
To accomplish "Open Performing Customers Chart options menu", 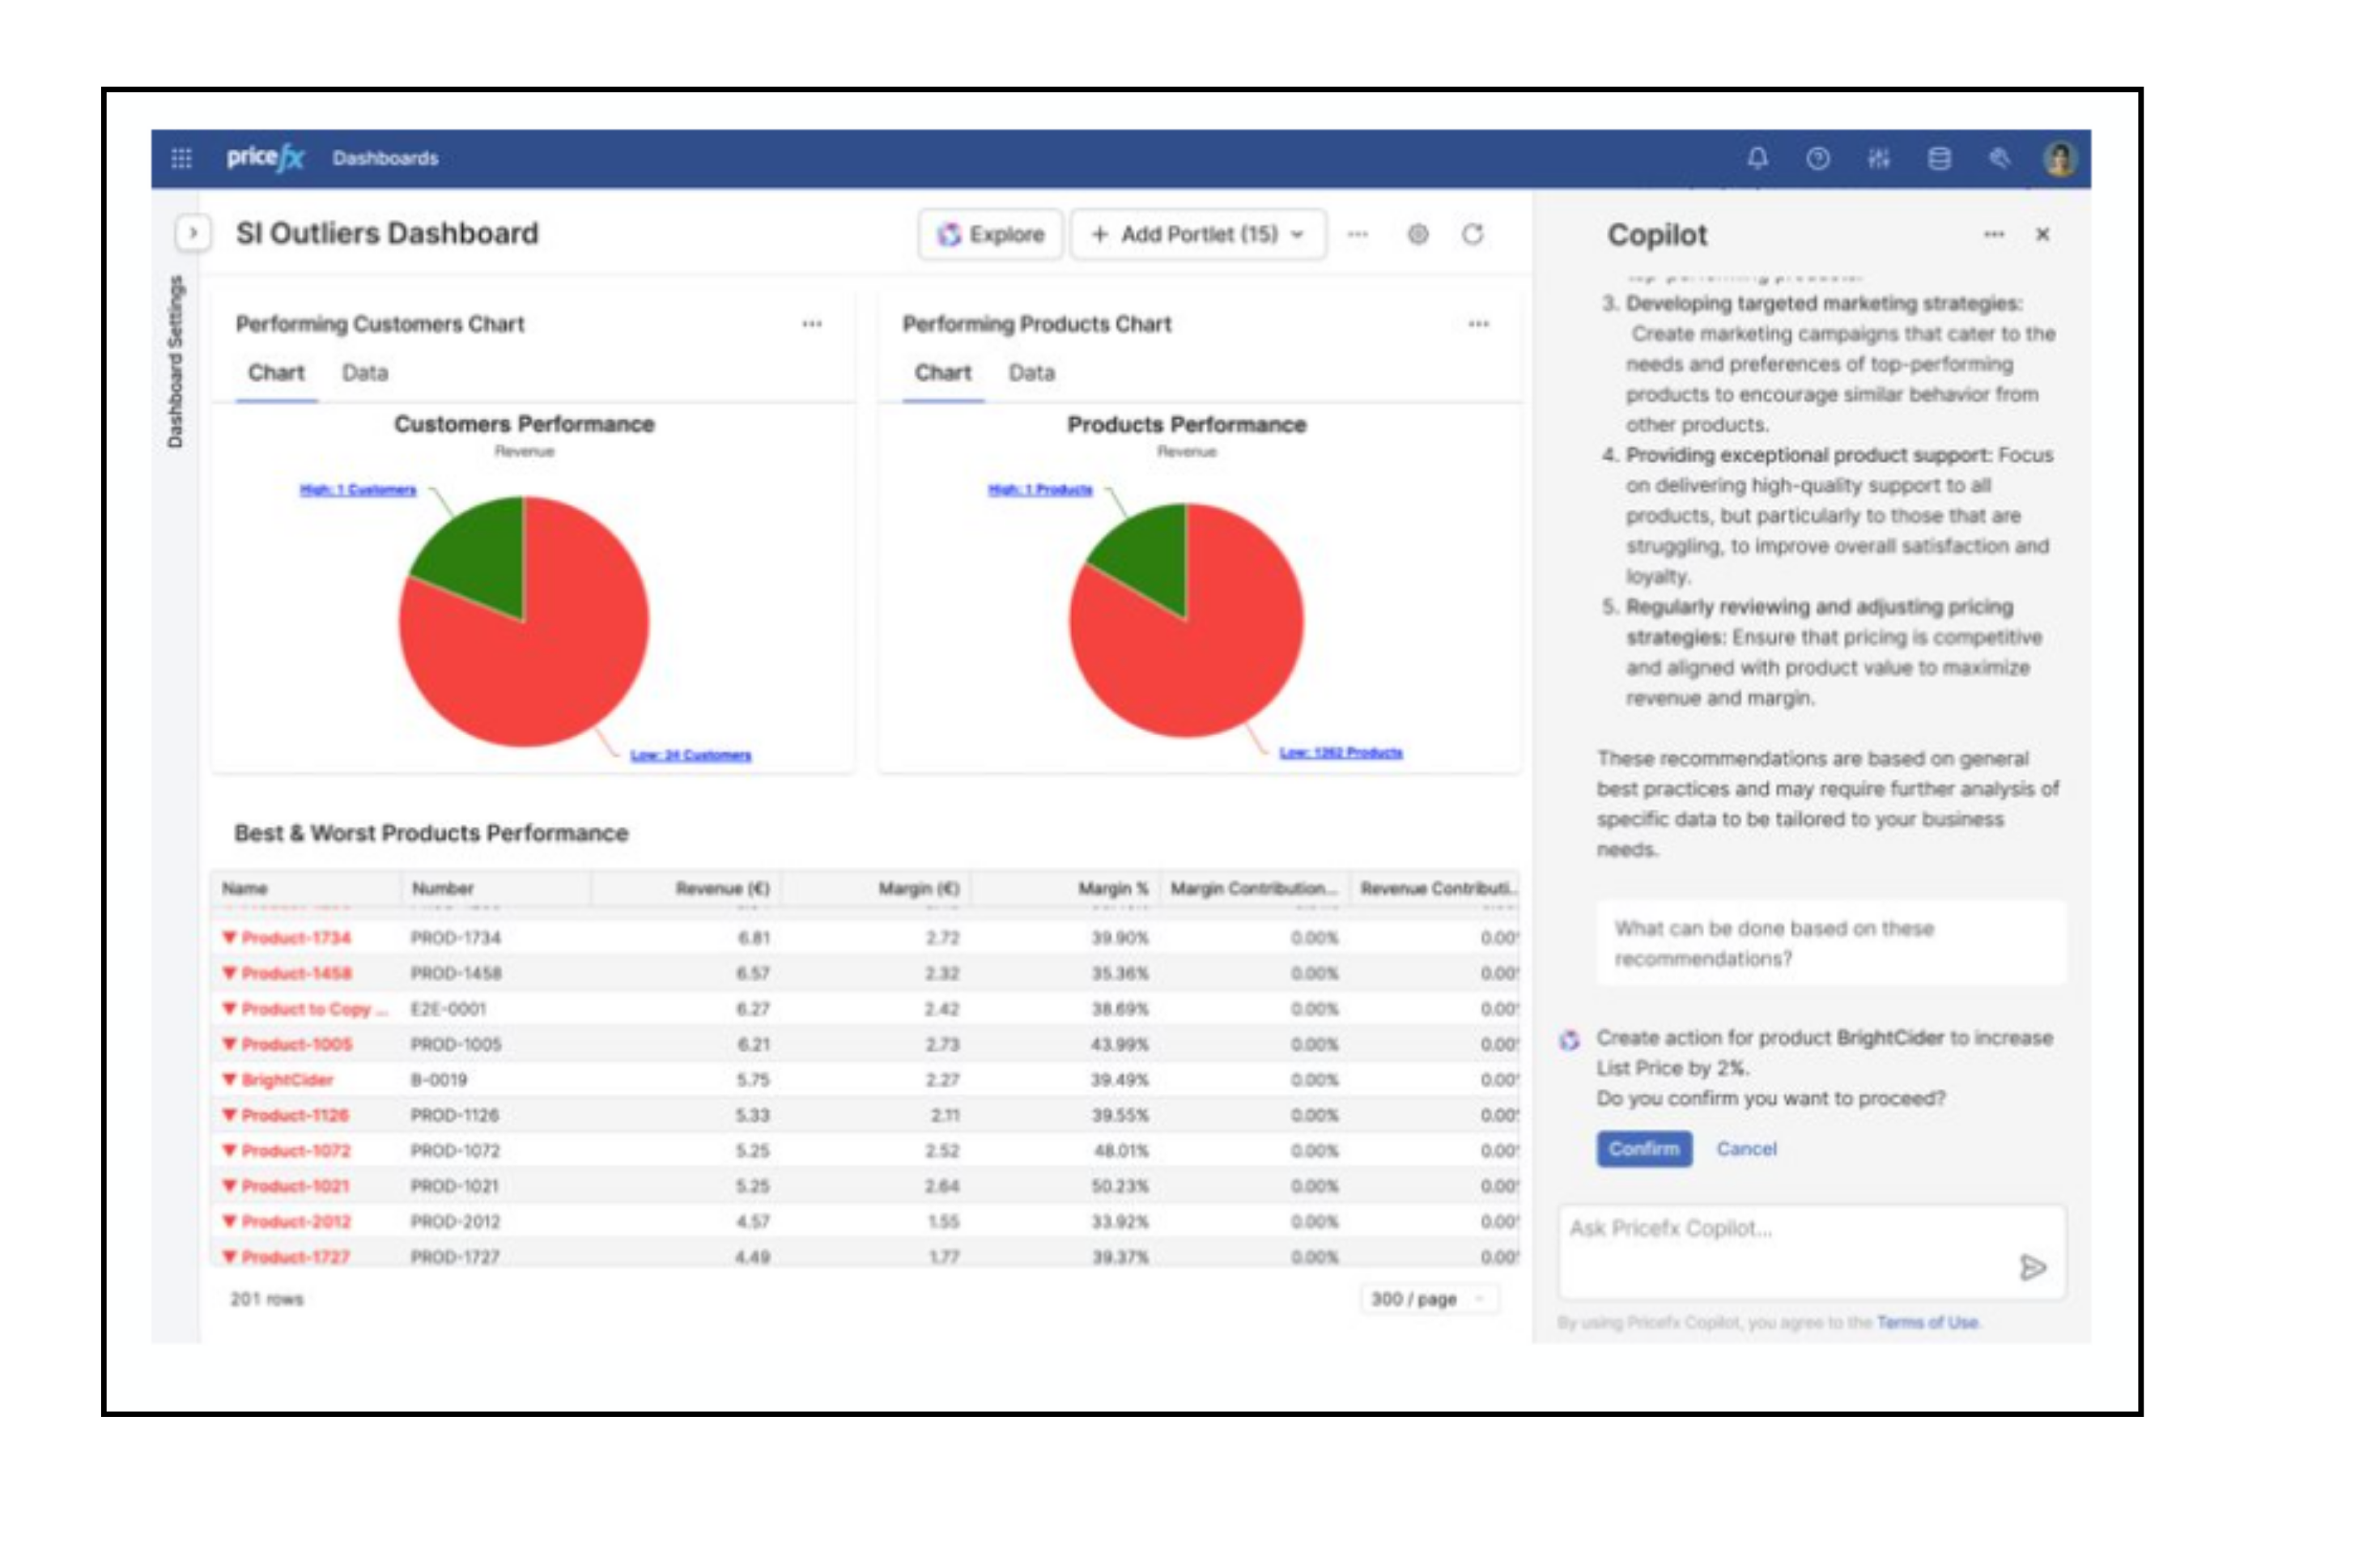I will point(811,324).
